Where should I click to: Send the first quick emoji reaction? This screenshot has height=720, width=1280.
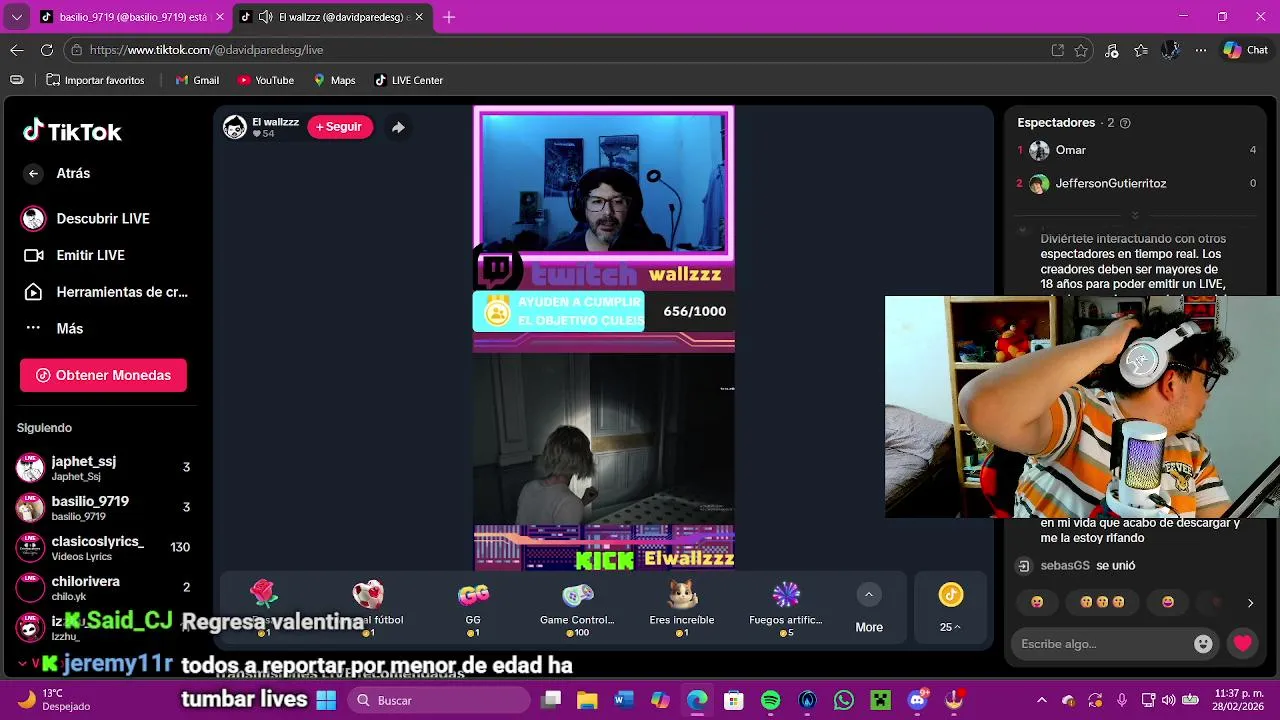pos(1037,602)
